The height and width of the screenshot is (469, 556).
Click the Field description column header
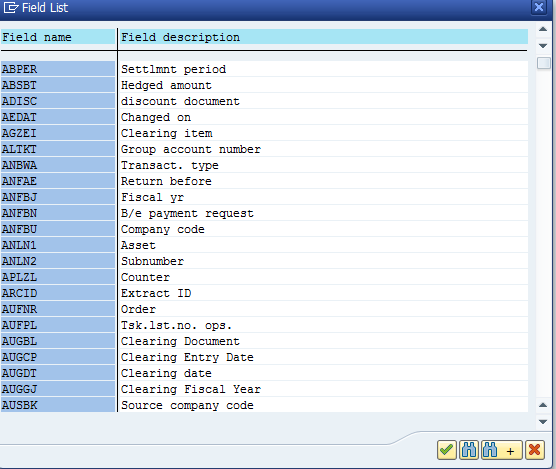(x=323, y=37)
